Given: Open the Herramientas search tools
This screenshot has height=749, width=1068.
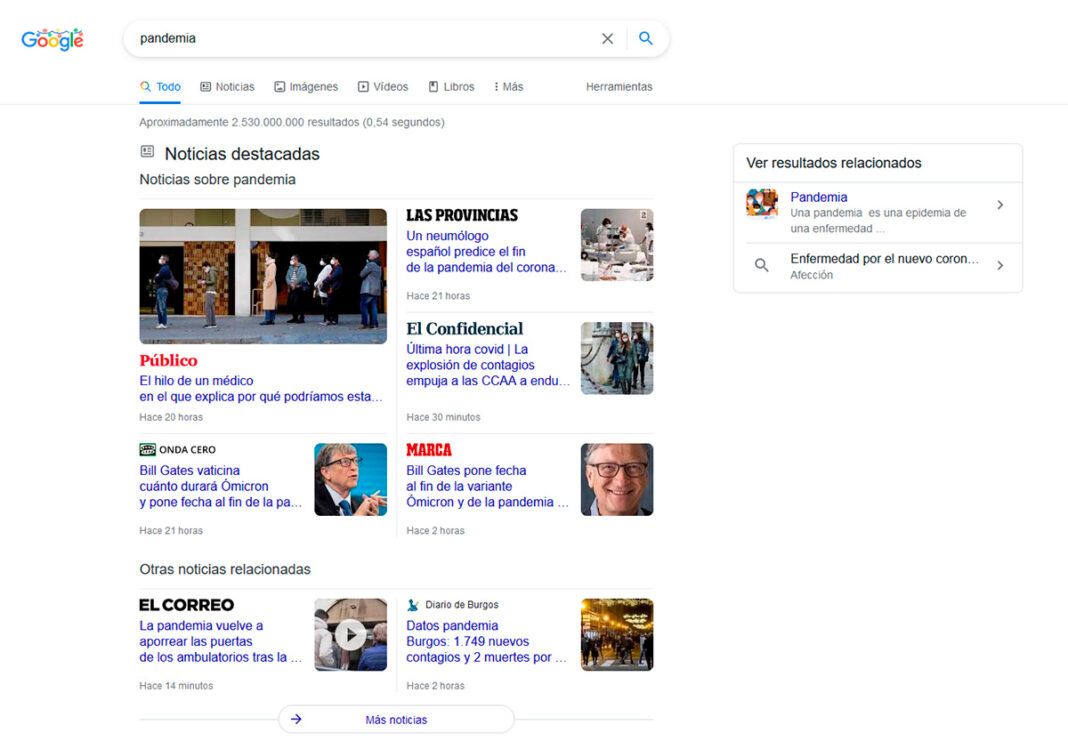Looking at the screenshot, I should coord(619,87).
